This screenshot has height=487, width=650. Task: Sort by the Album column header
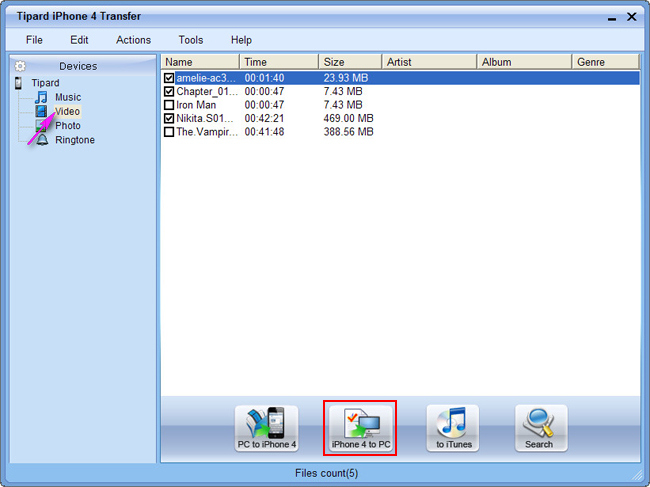(x=524, y=62)
